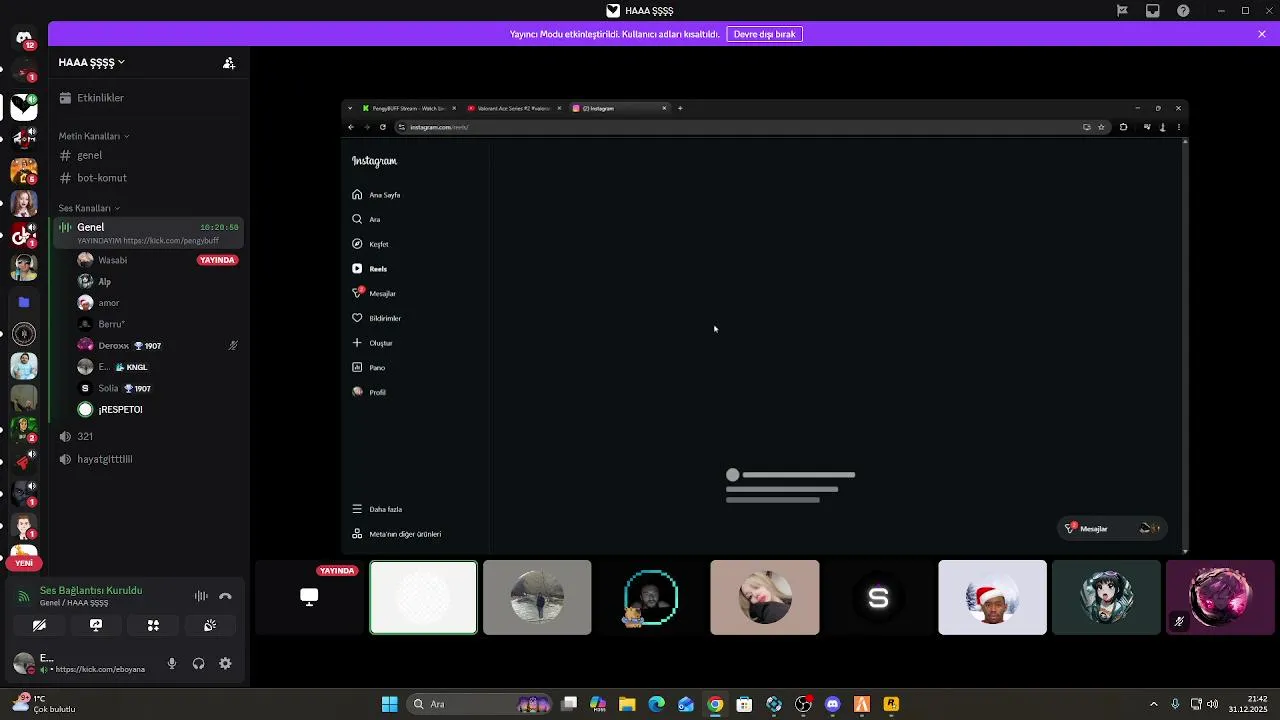The width and height of the screenshot is (1280, 720).
Task: Select the YAYINDA screen share tile
Action: [x=309, y=597]
